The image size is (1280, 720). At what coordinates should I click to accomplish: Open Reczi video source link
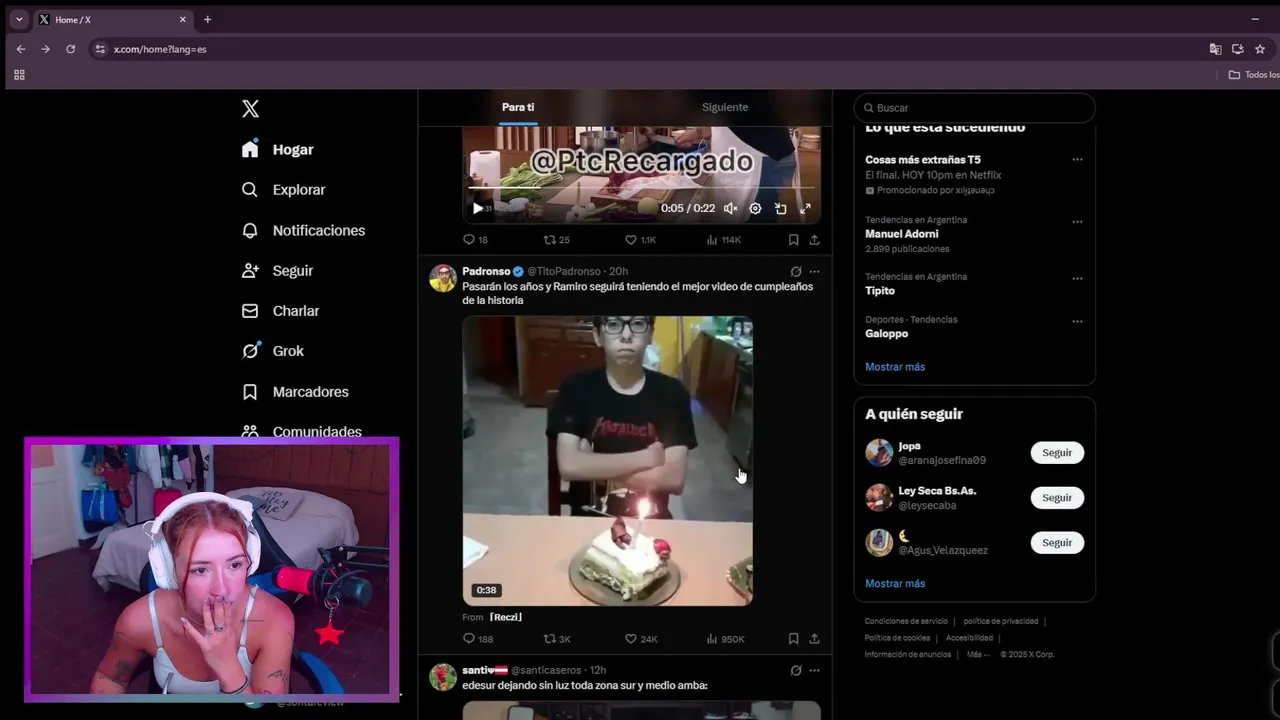coord(505,617)
